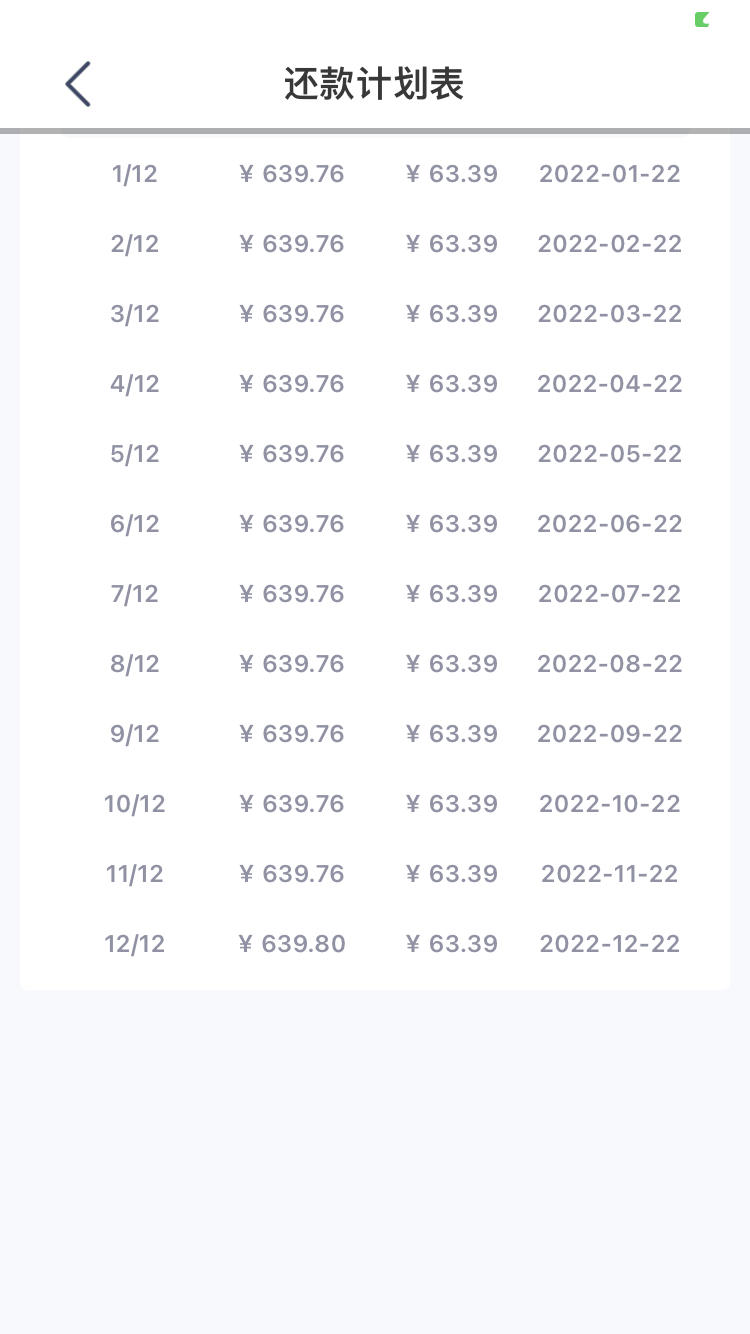
Task: Tap the green battery status icon
Action: coord(702,19)
